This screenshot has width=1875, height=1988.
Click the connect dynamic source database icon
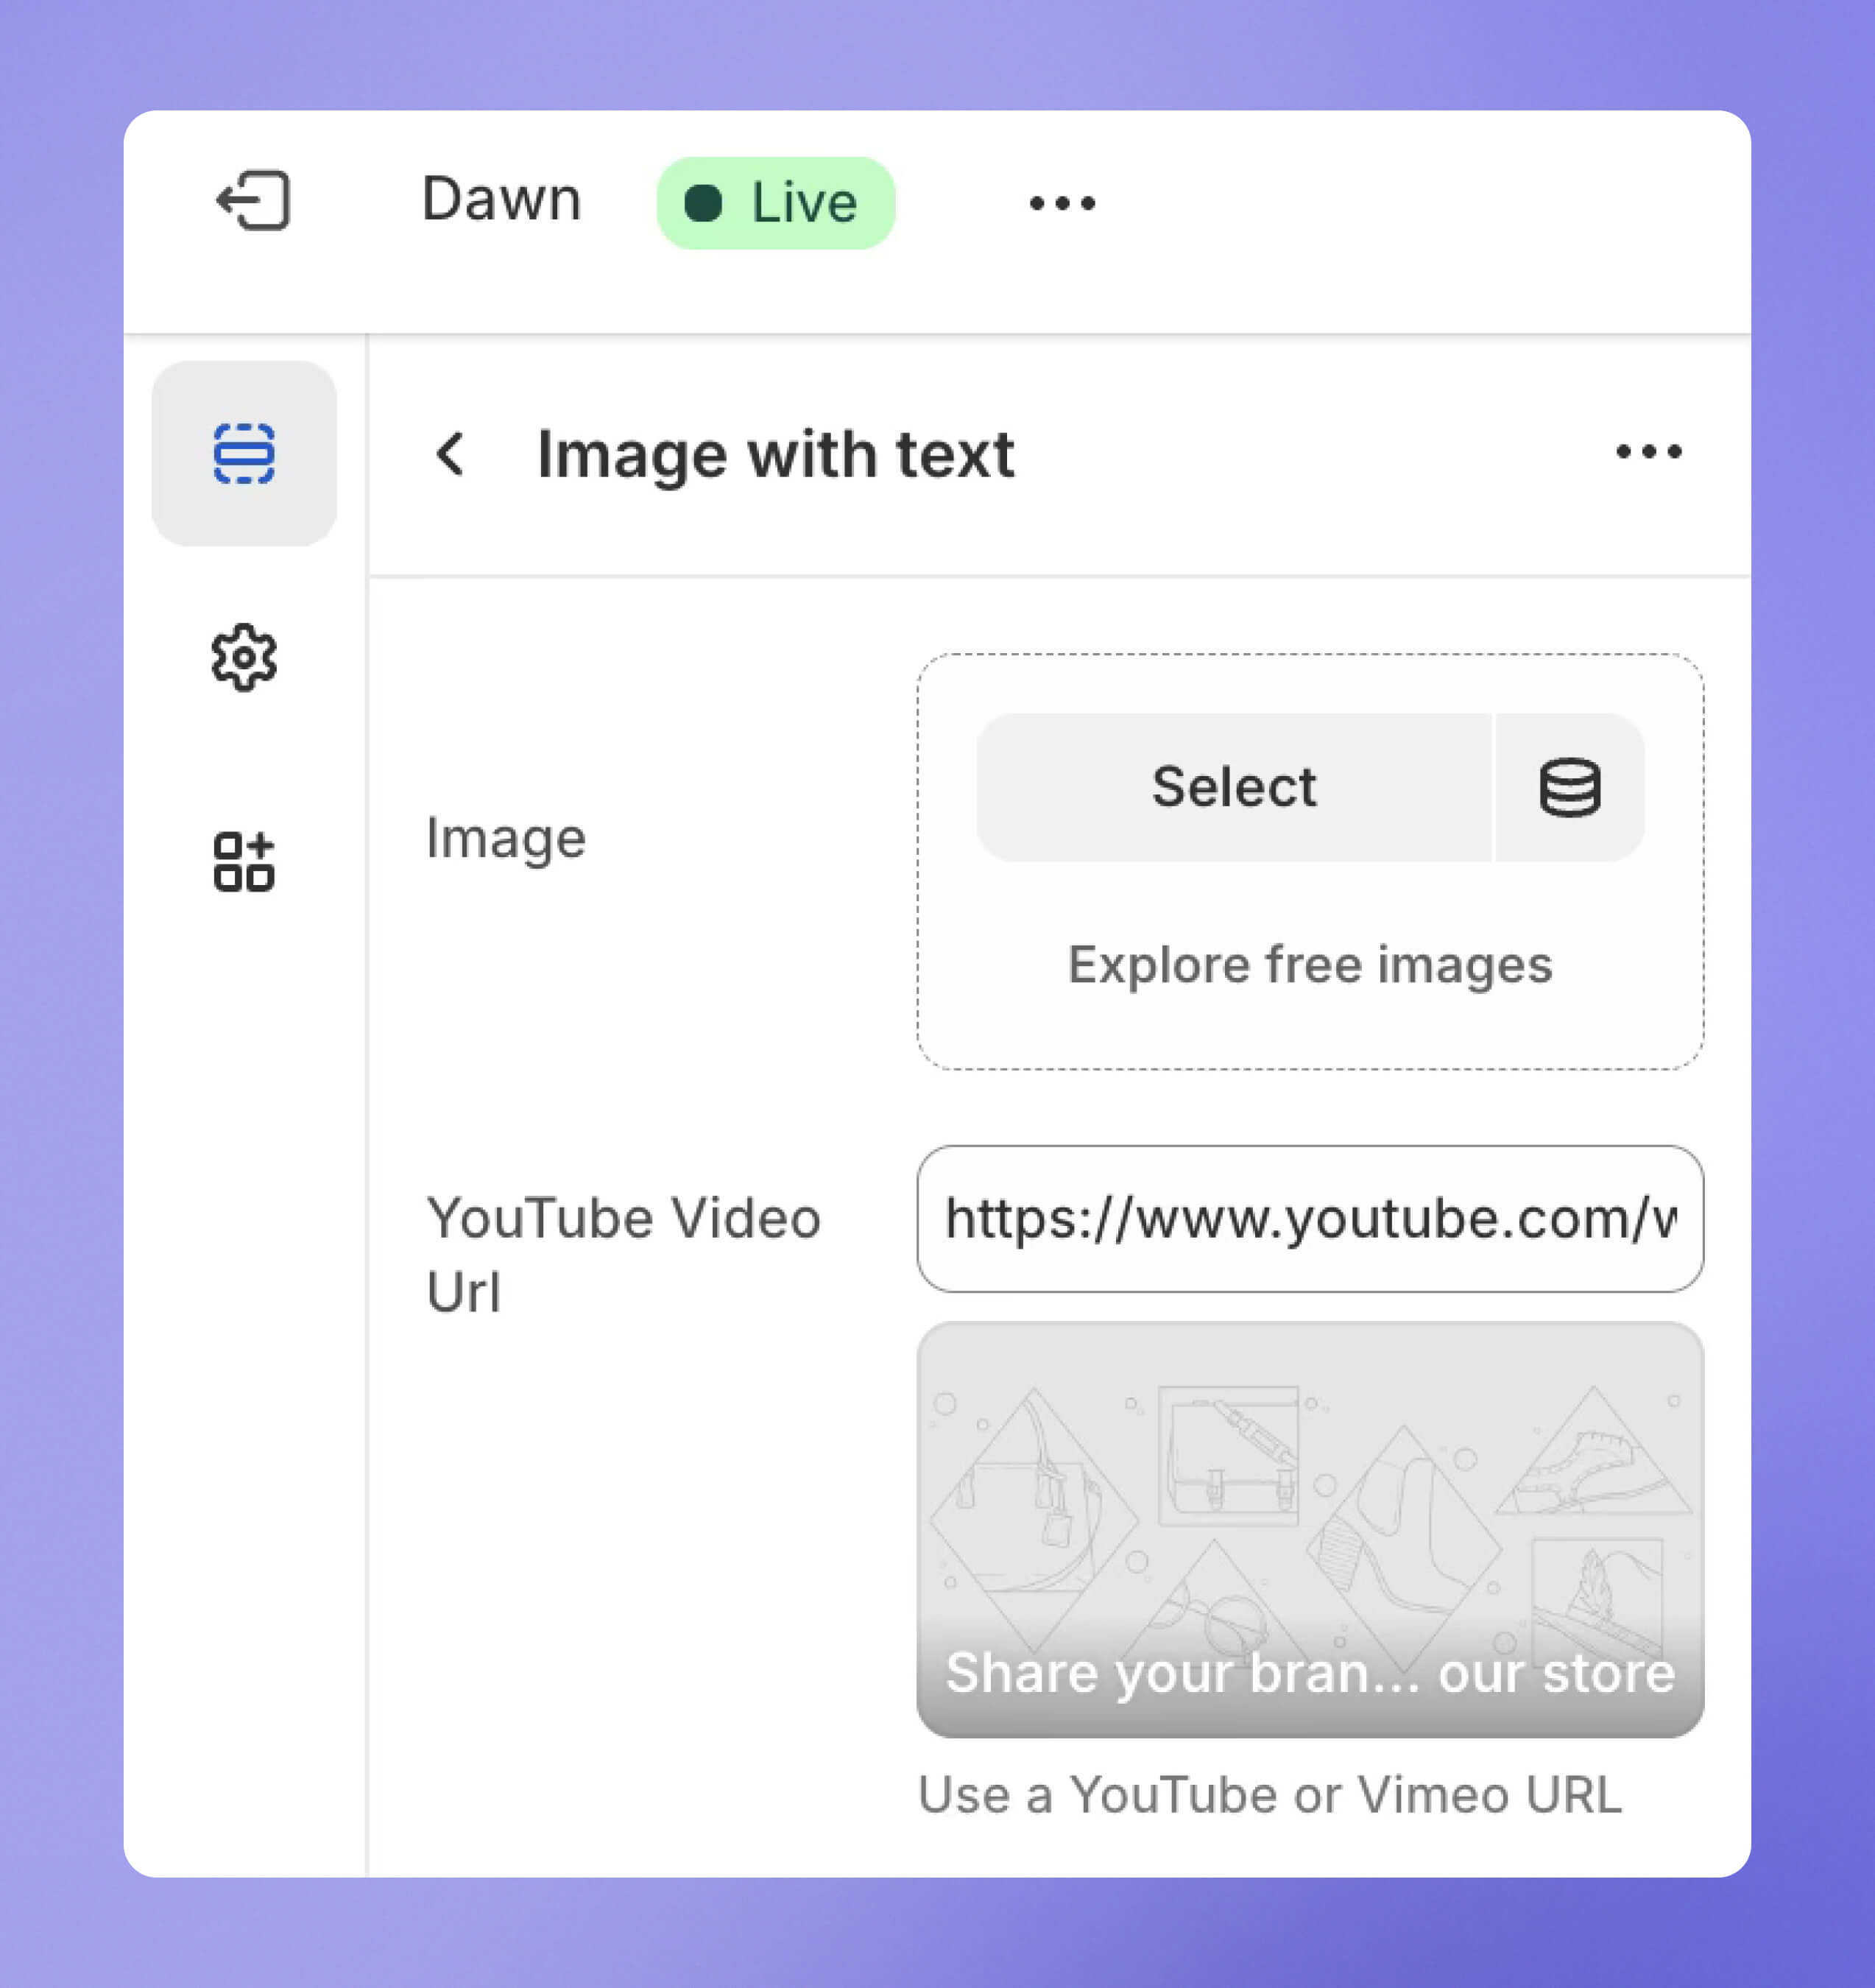point(1568,788)
